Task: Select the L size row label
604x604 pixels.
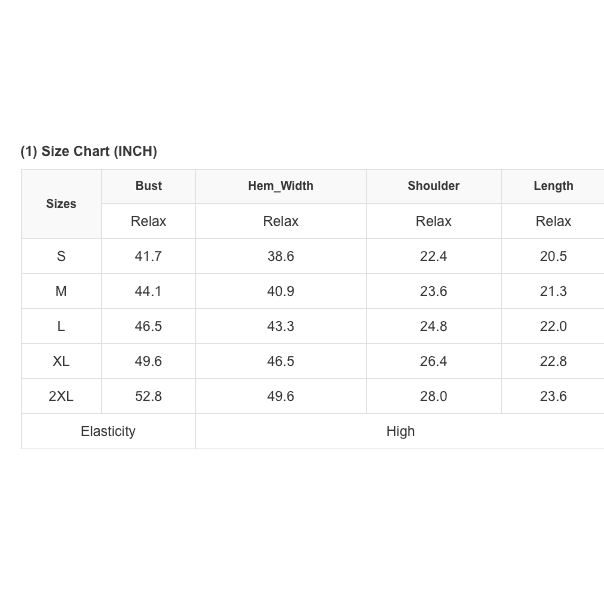Action: tap(61, 326)
